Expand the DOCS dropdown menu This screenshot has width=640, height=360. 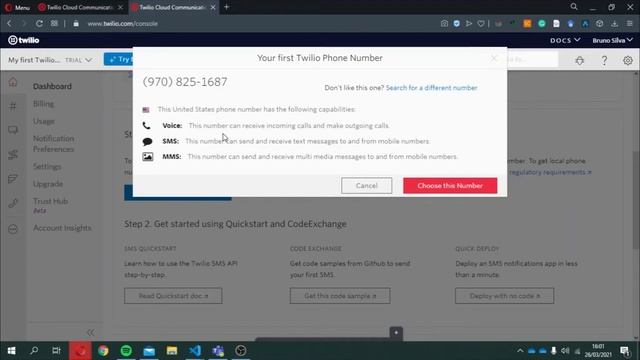[565, 40]
